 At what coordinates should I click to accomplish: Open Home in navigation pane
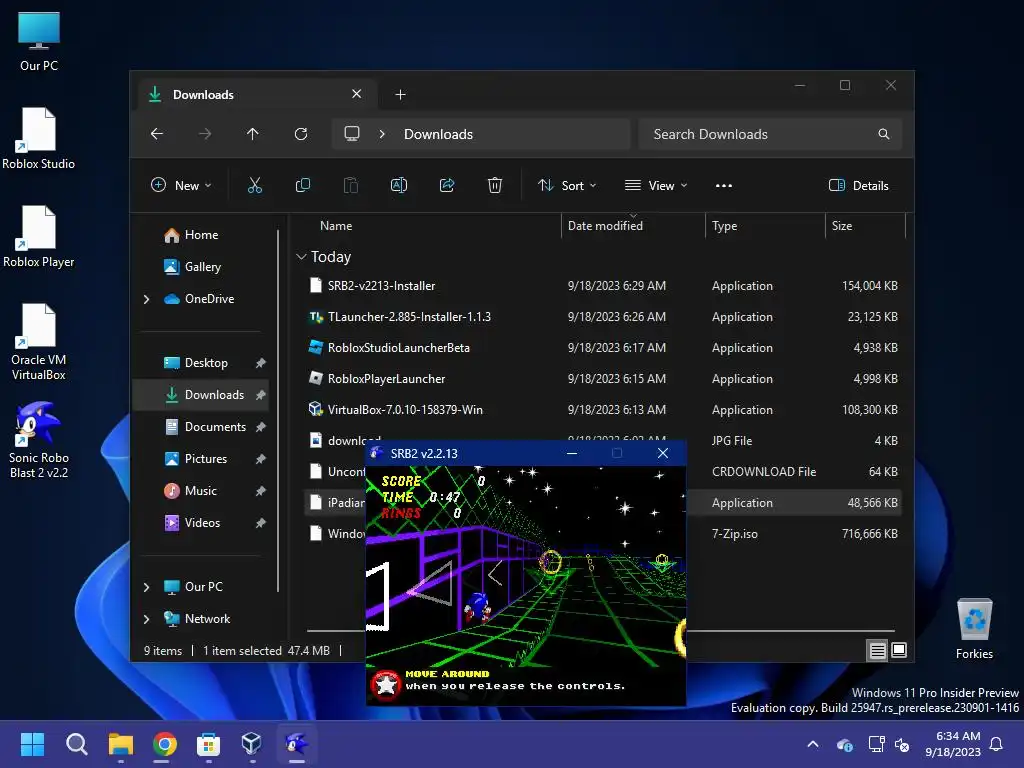(201, 235)
